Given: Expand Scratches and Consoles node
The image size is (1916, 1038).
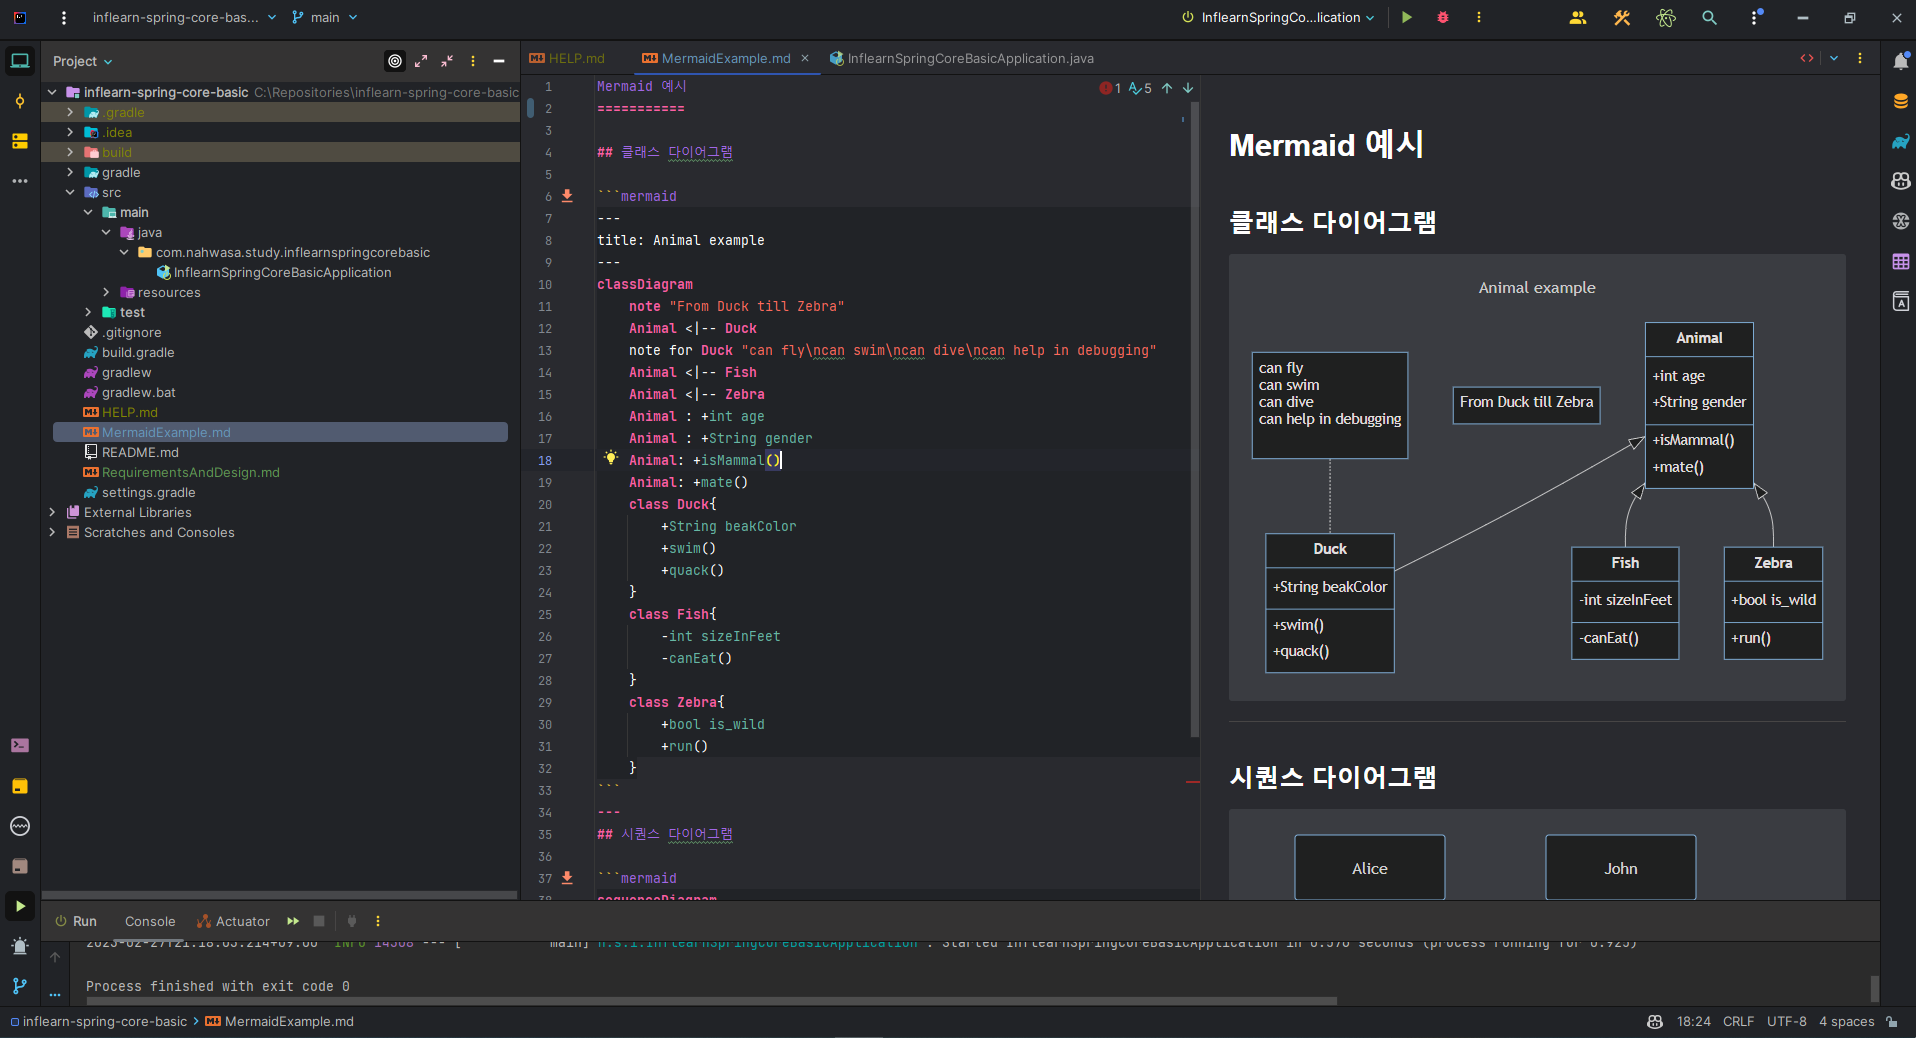Looking at the screenshot, I should point(52,532).
